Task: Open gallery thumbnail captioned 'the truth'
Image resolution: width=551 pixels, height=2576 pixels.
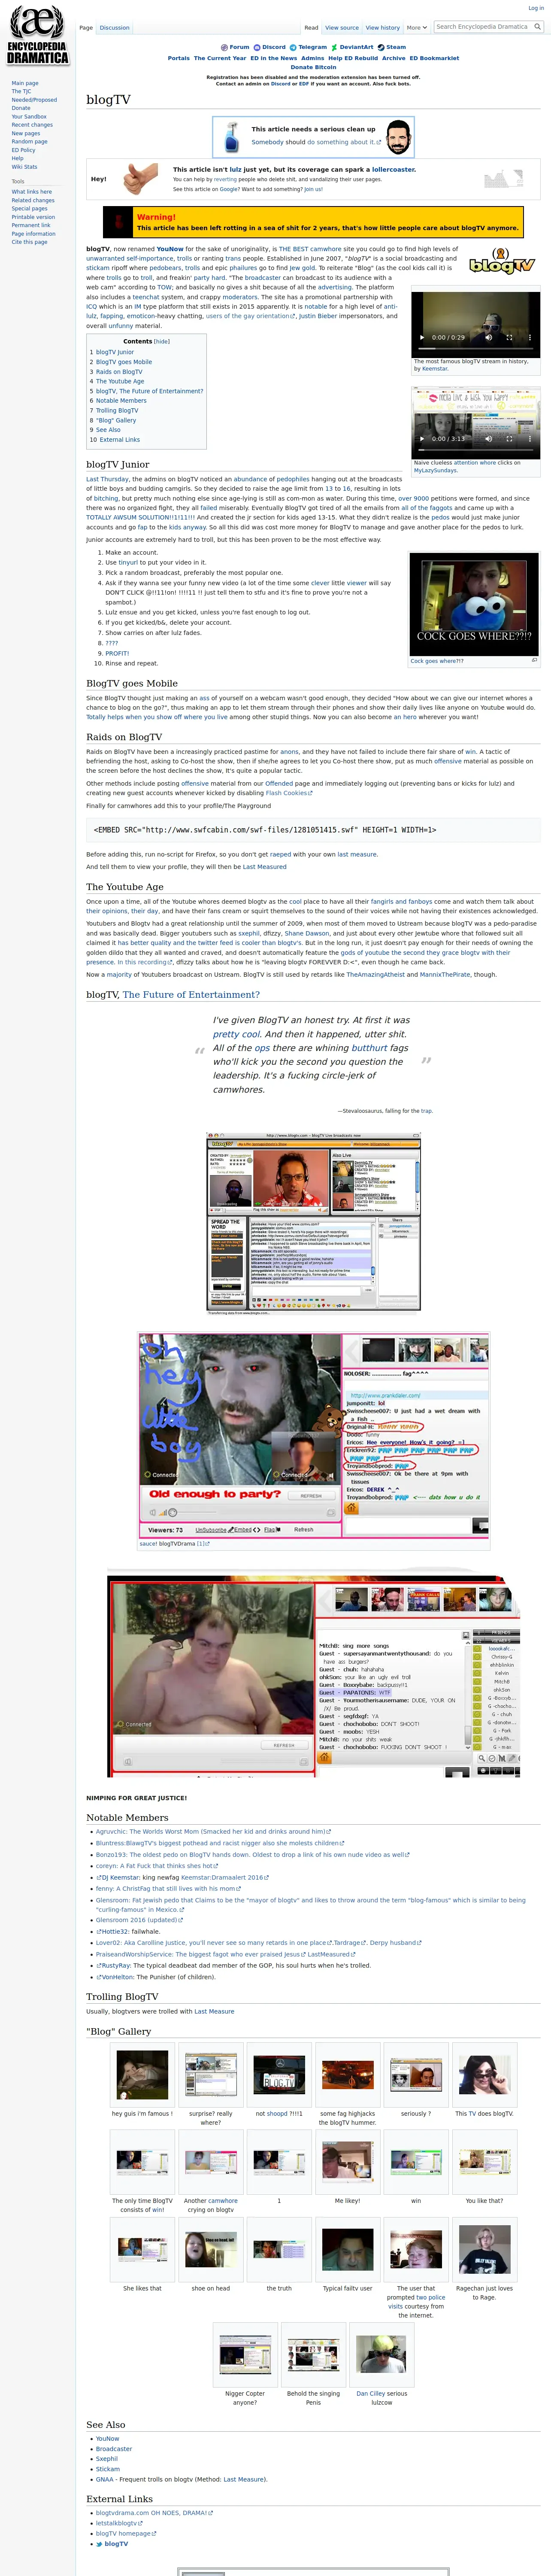Action: tap(279, 2250)
